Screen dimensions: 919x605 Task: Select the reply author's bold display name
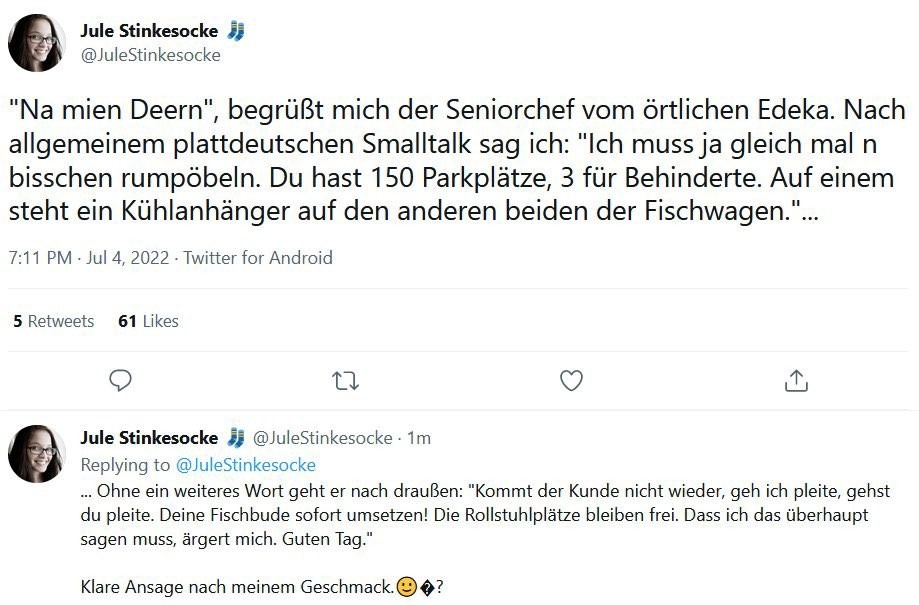pyautogui.click(x=149, y=438)
